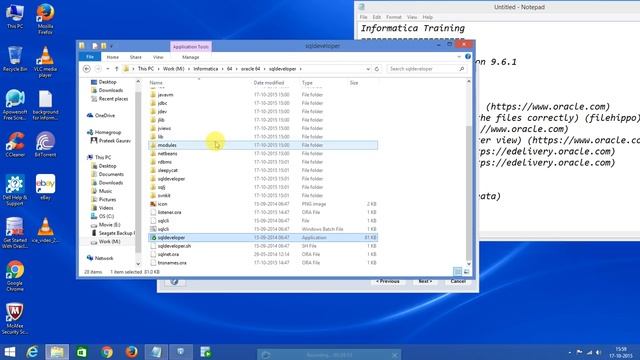Select the icon PNG image file
Screen dimensions: 640x360
click(x=263, y=204)
